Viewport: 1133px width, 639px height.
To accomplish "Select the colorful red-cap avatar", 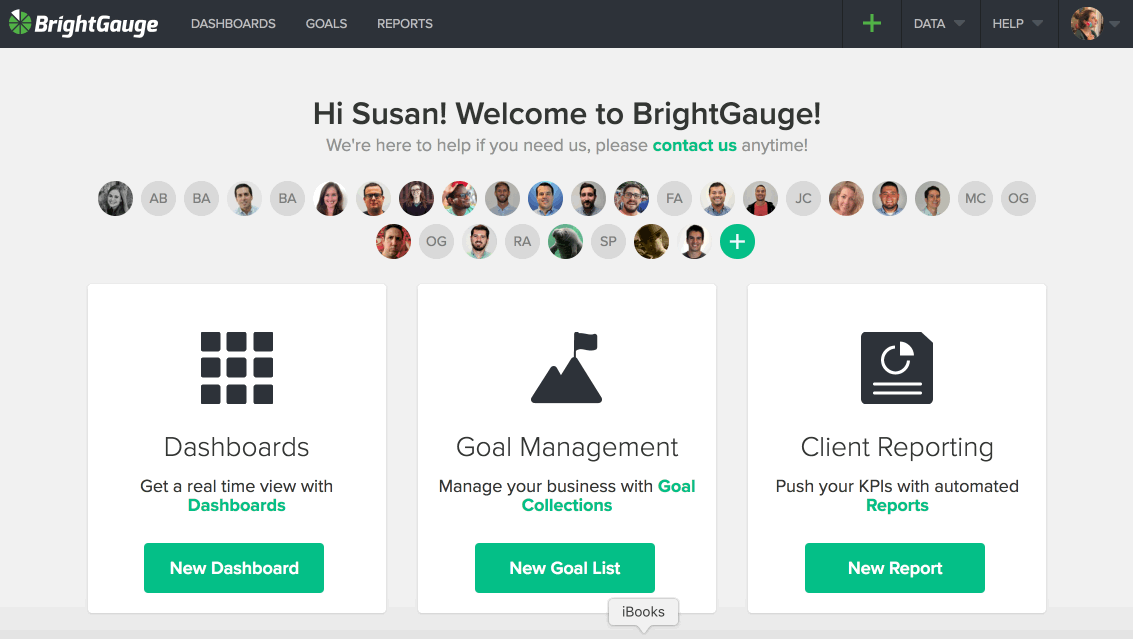I will coord(460,198).
